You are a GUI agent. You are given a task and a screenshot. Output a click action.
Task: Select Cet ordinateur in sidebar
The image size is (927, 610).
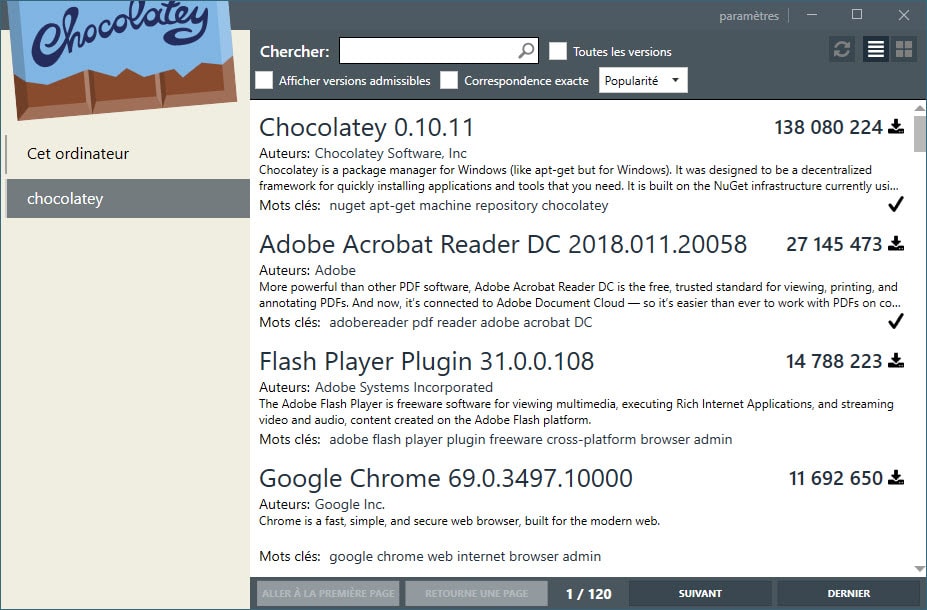tap(128, 154)
